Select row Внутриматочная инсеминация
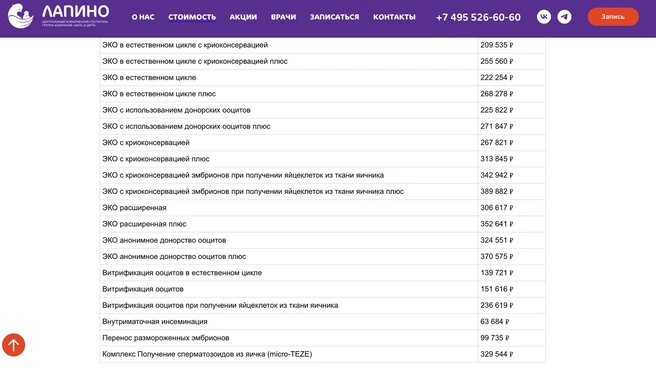 coord(322,322)
